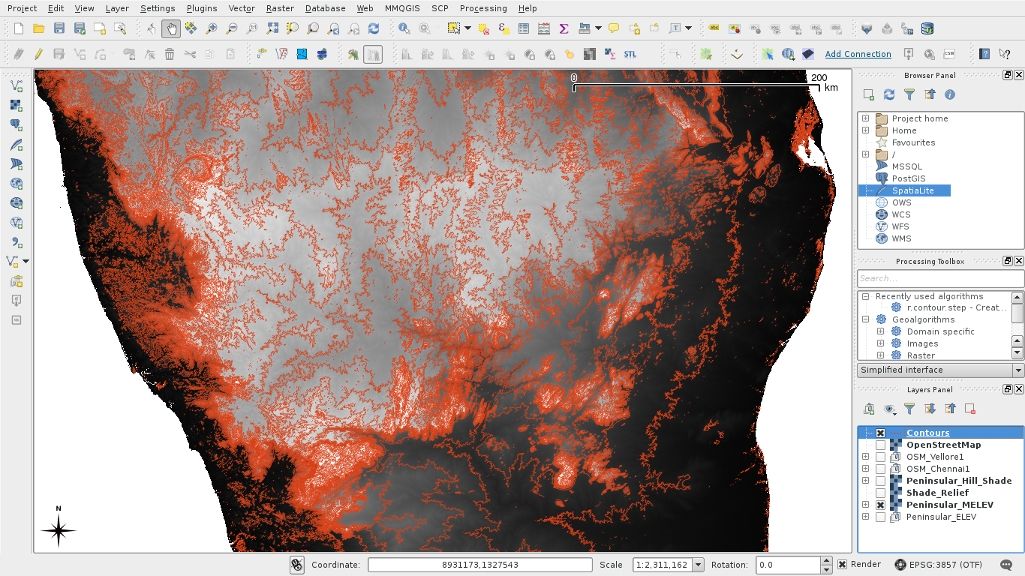Open the Raster menu
The width and height of the screenshot is (1025, 576).
tap(279, 8)
